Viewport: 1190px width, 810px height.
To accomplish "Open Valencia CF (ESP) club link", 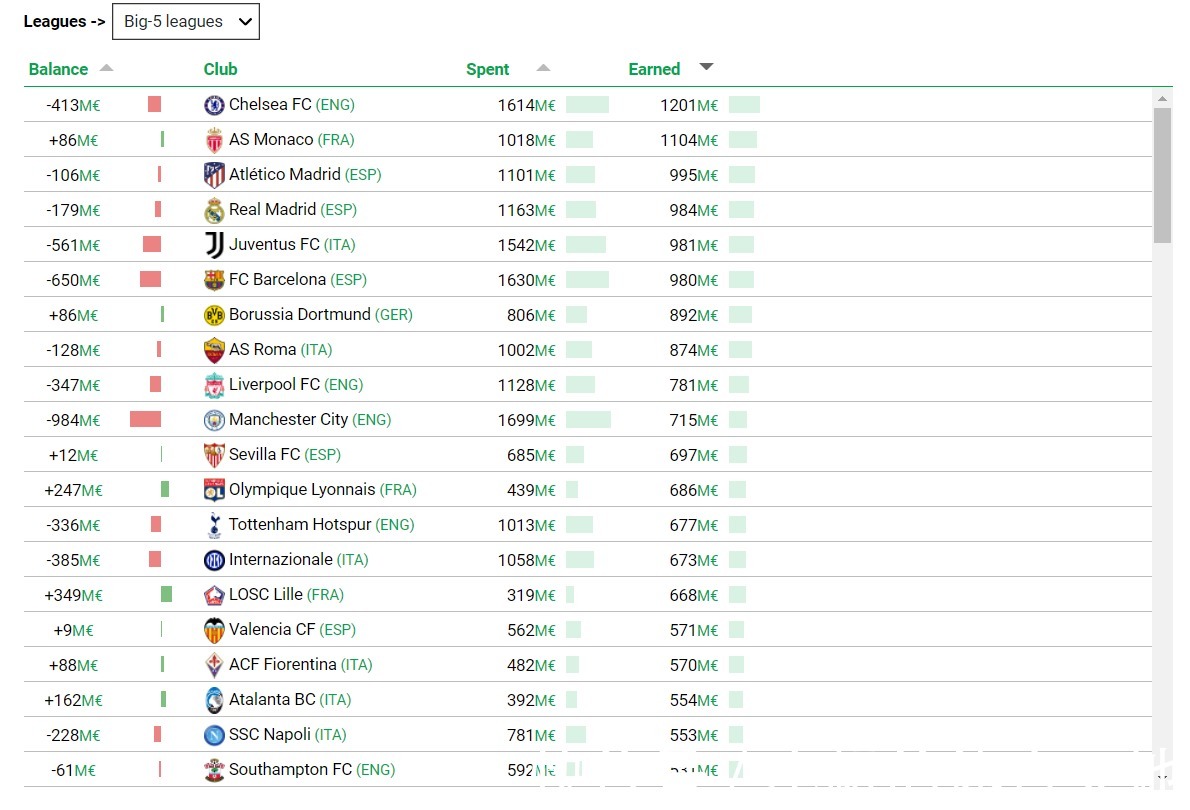I will pos(292,629).
